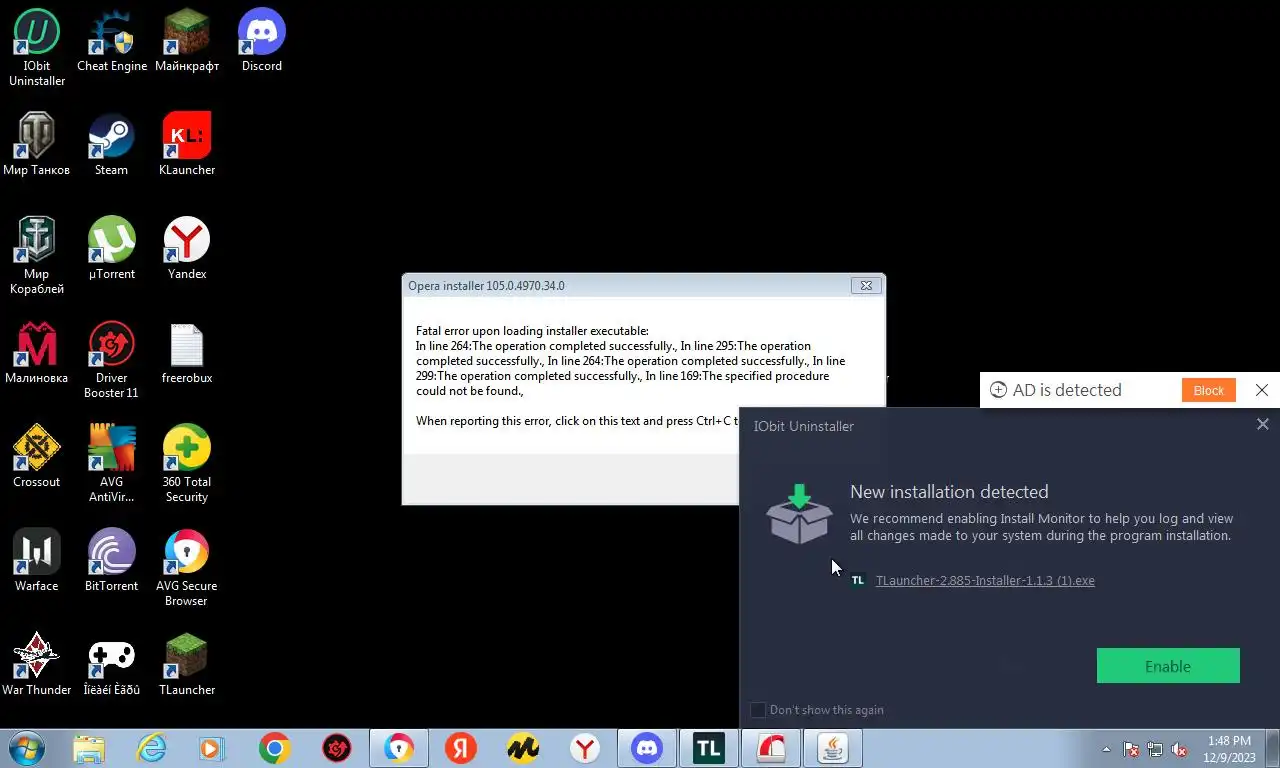Close the Opera installer error dialog
The height and width of the screenshot is (768, 1280).
(x=867, y=285)
